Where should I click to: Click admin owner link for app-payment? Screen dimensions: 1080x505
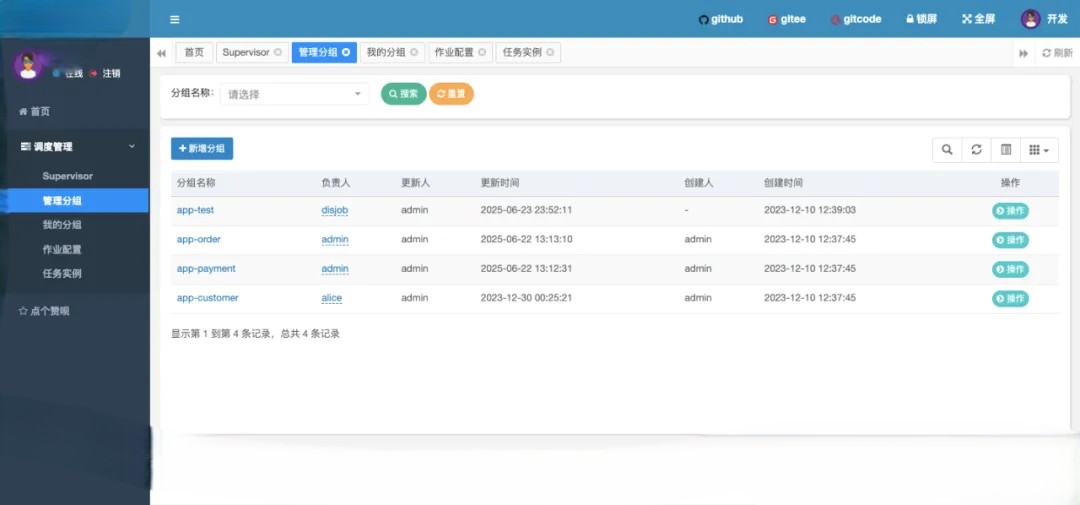(335, 268)
